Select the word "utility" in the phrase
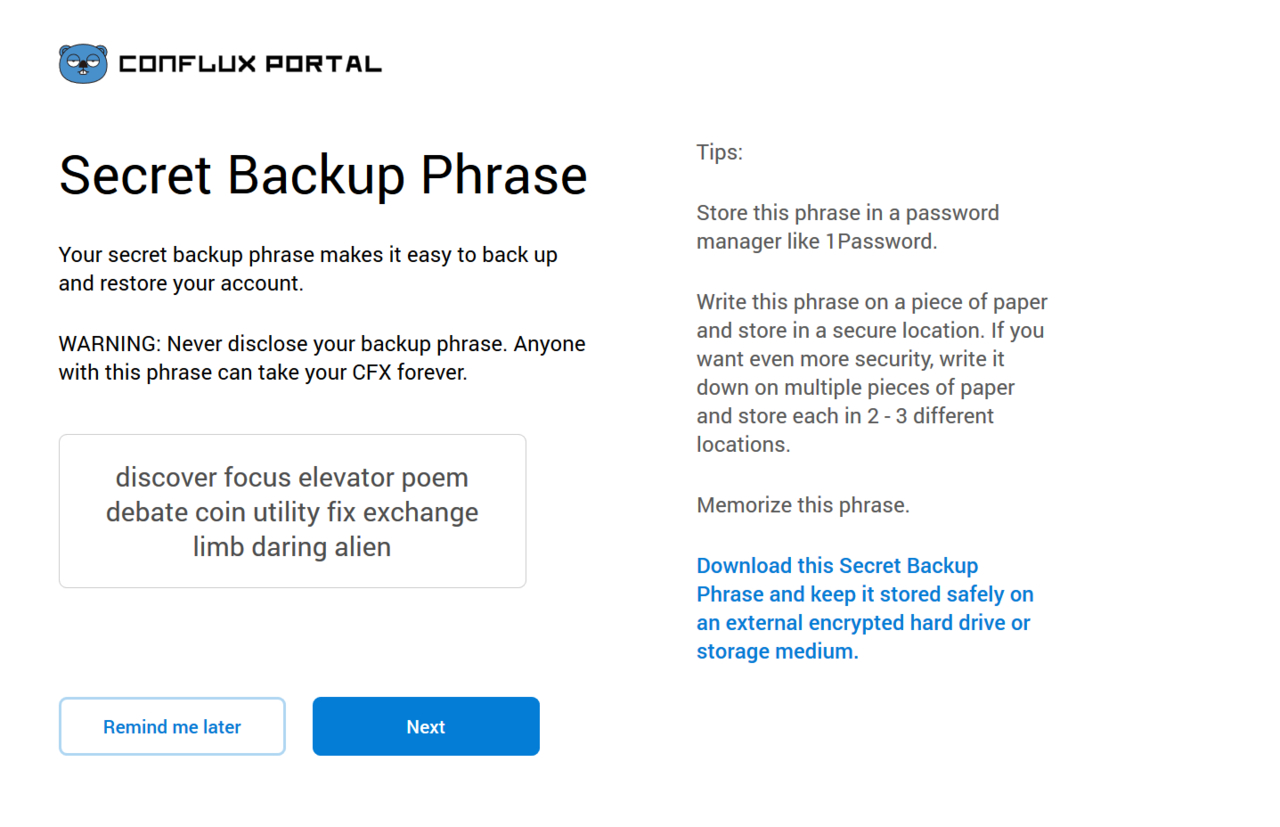 click(286, 512)
